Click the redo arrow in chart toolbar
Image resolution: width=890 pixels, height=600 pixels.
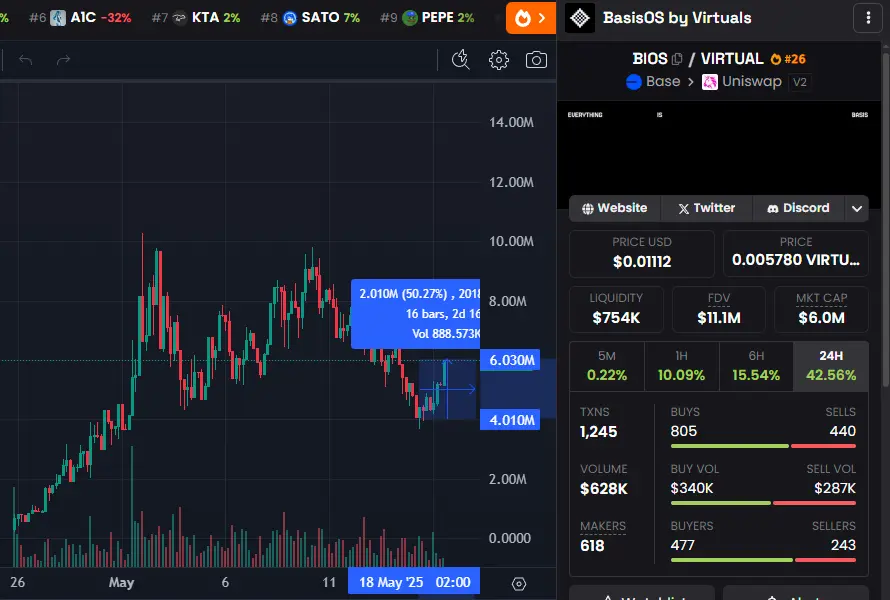63,60
